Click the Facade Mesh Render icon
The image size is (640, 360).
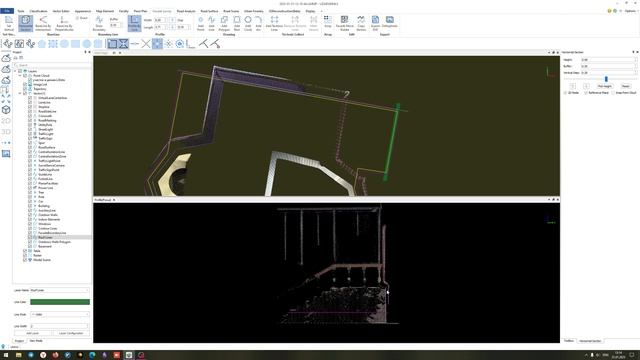click(344, 23)
